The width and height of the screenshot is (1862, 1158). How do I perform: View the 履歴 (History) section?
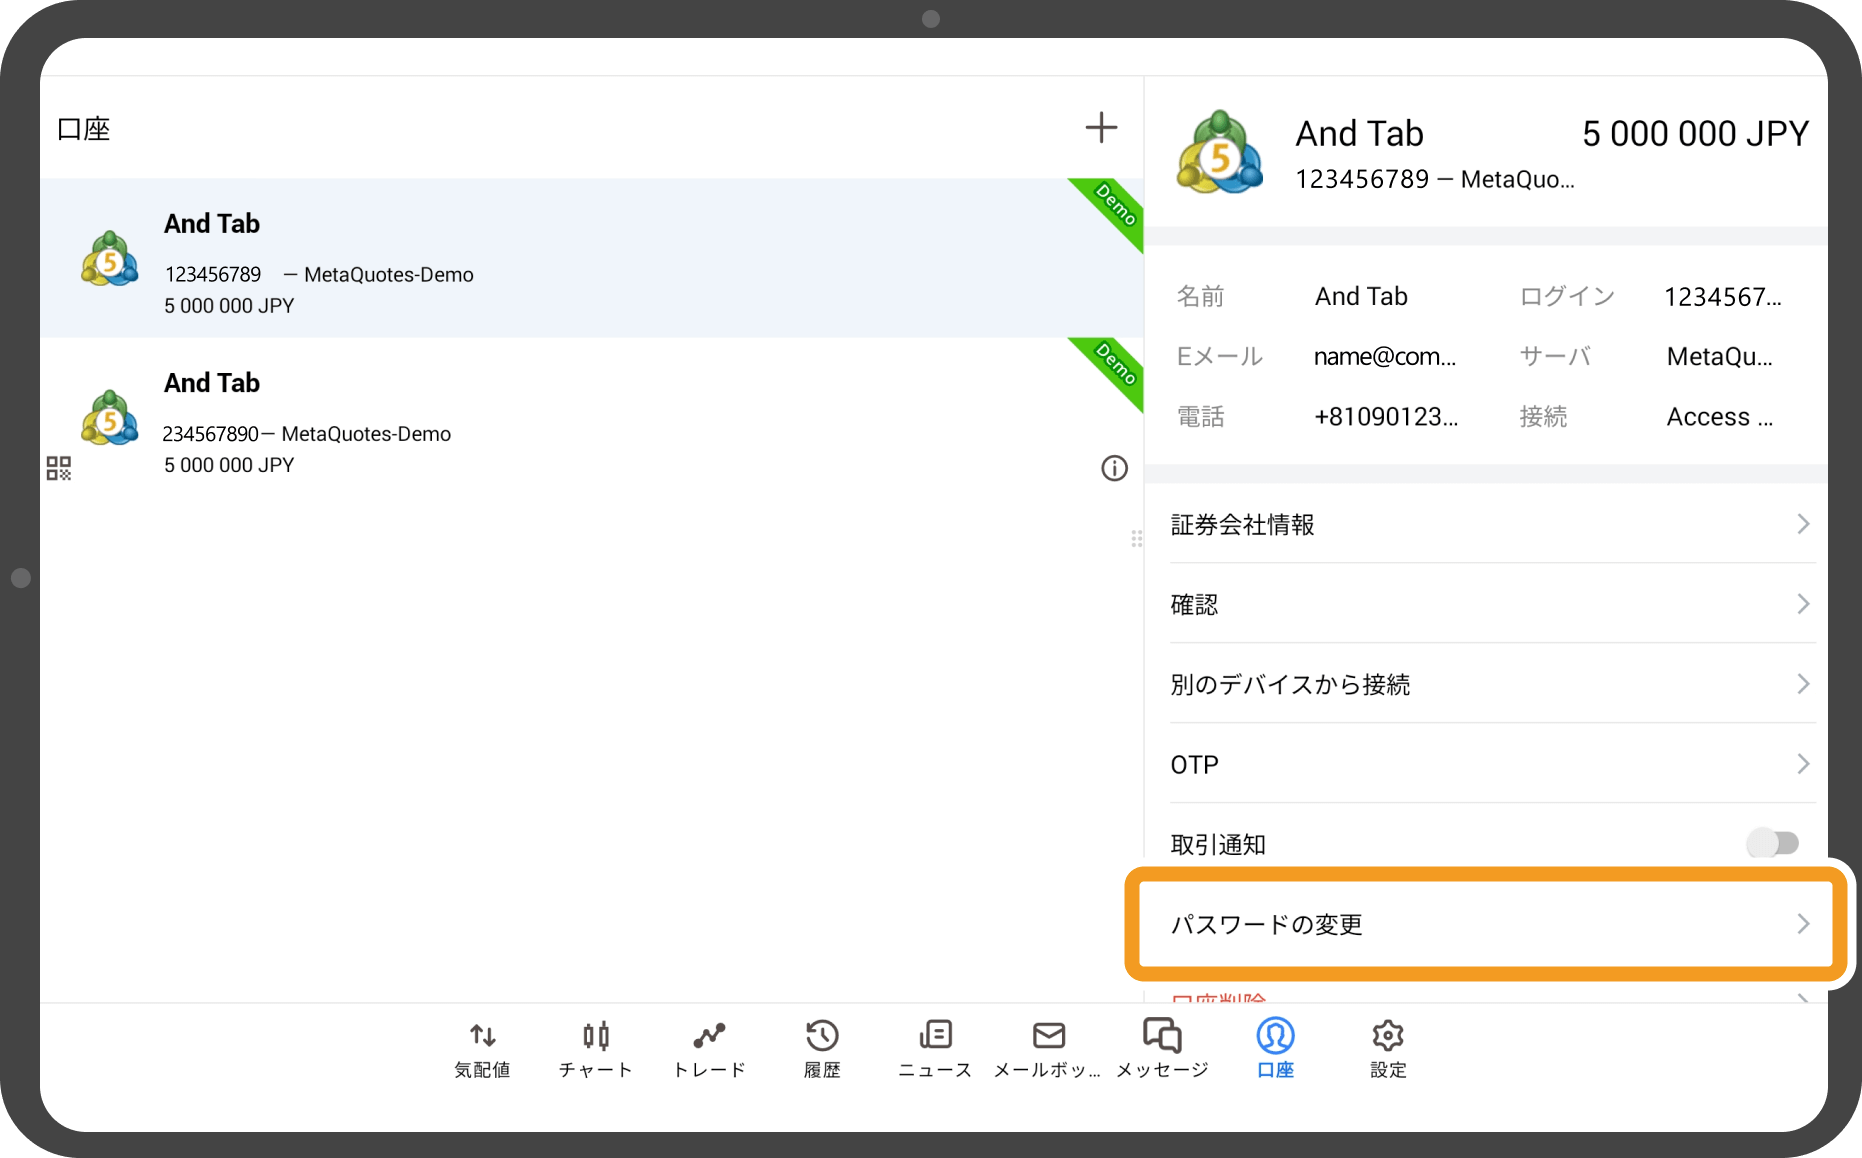tap(821, 1047)
